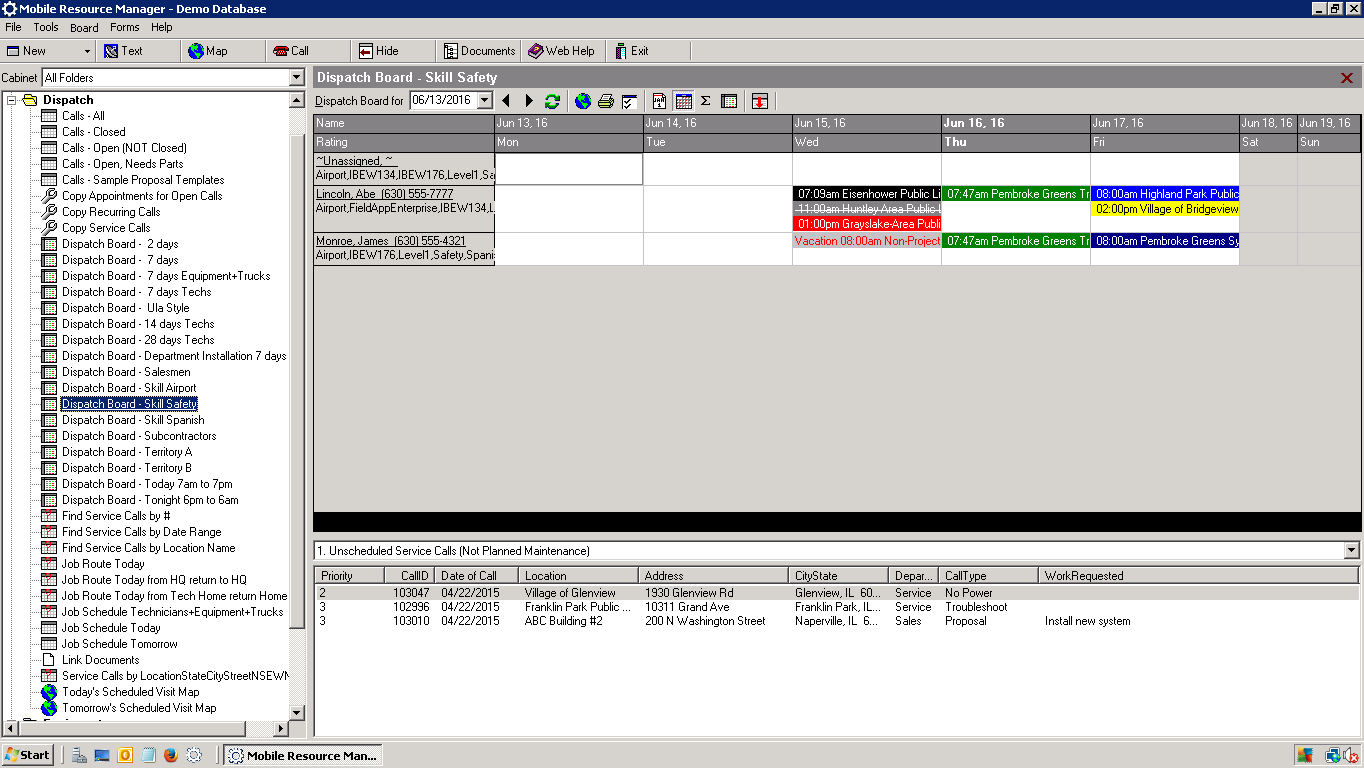Viewport: 1364px width, 768px height.
Task: Switch to Jan 1 day view icon
Action: click(x=660, y=101)
